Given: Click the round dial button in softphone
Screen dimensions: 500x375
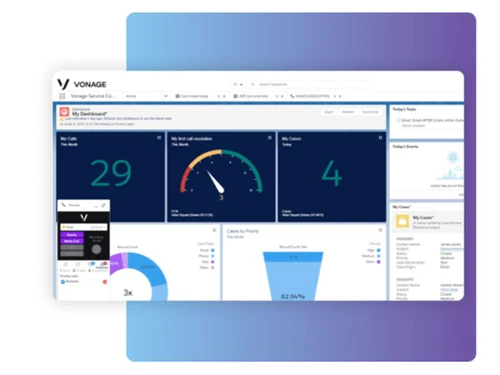Looking at the screenshot, I should click(96, 249).
